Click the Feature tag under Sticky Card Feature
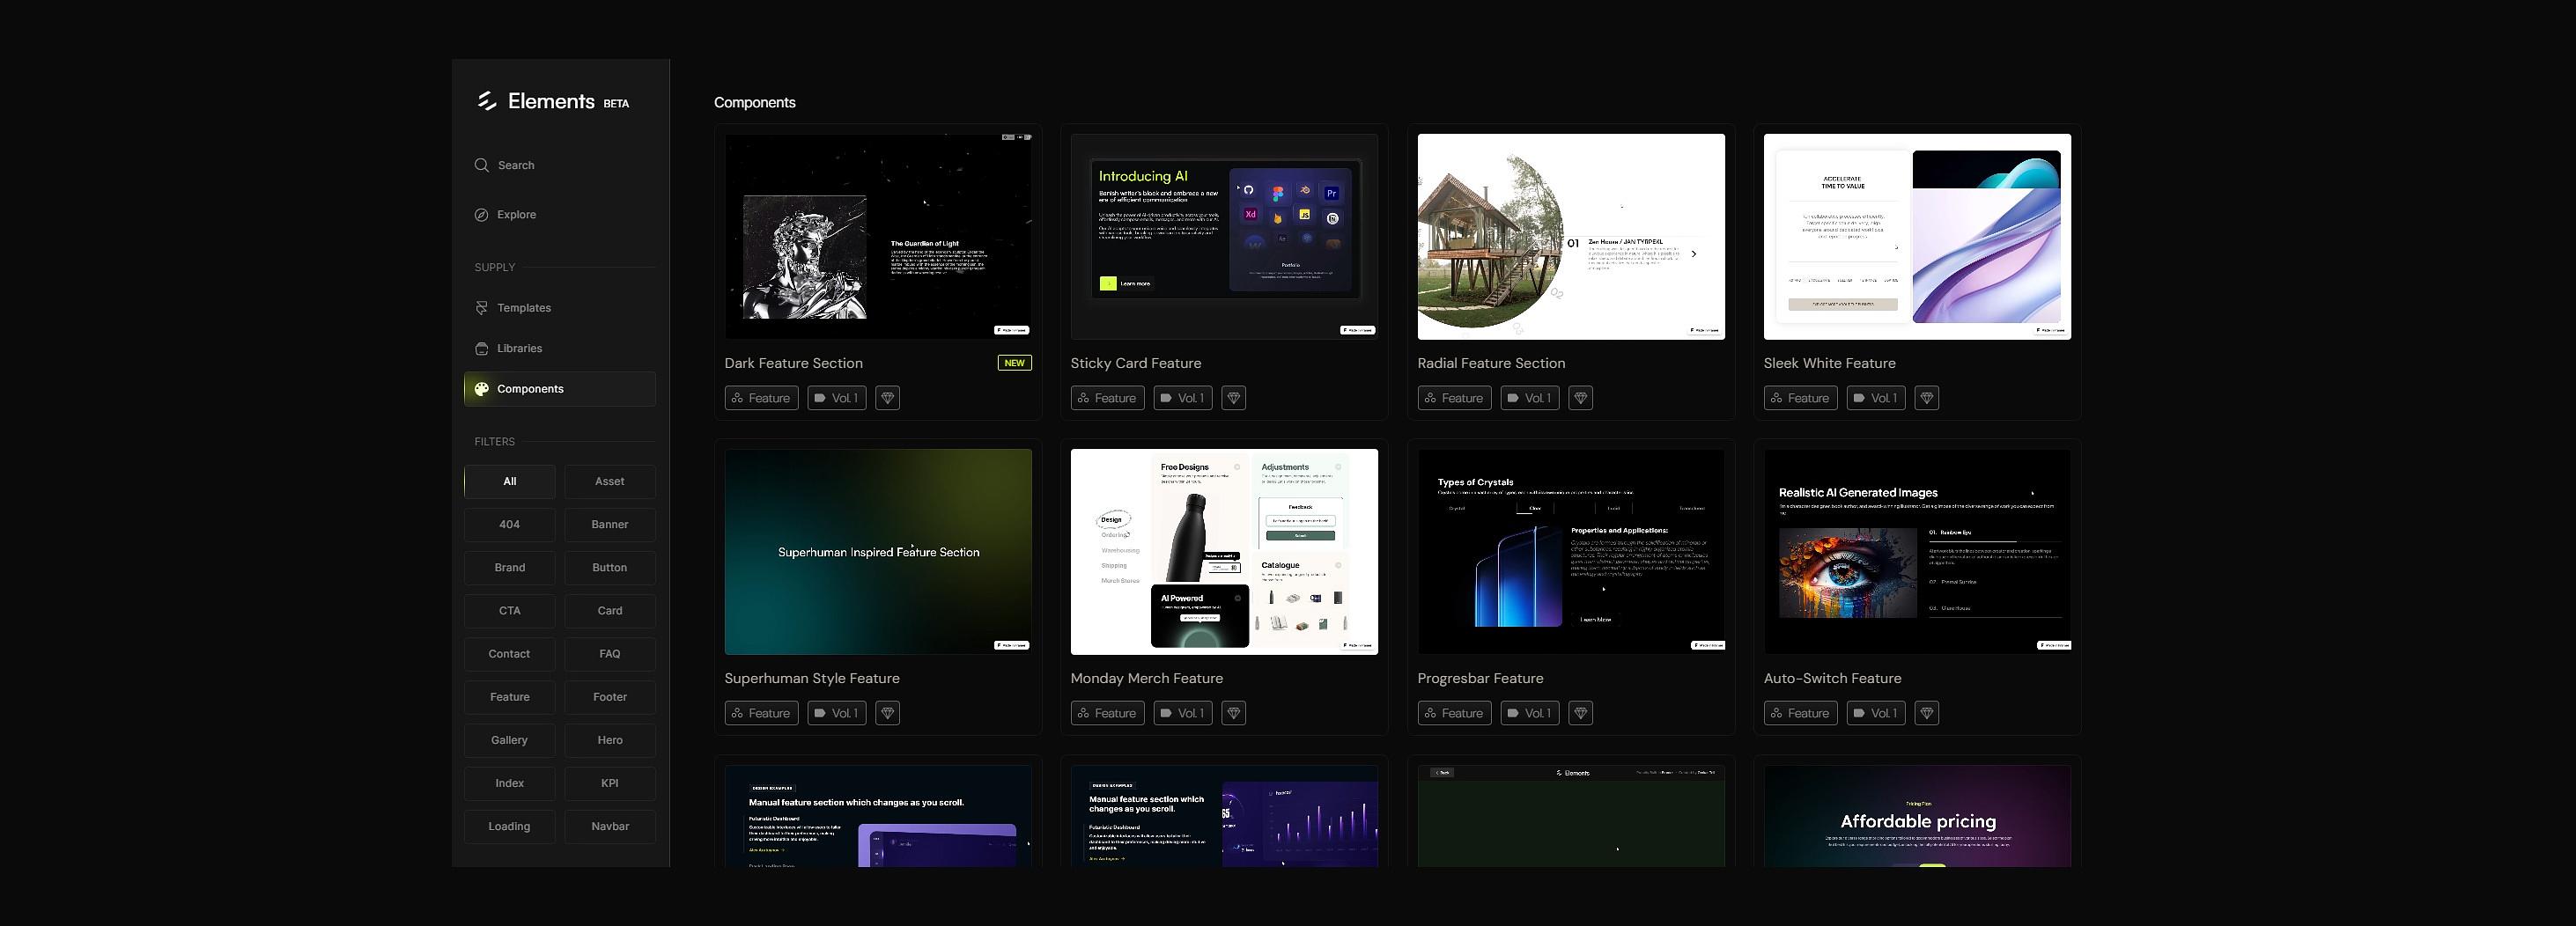The width and height of the screenshot is (2576, 926). [1107, 398]
